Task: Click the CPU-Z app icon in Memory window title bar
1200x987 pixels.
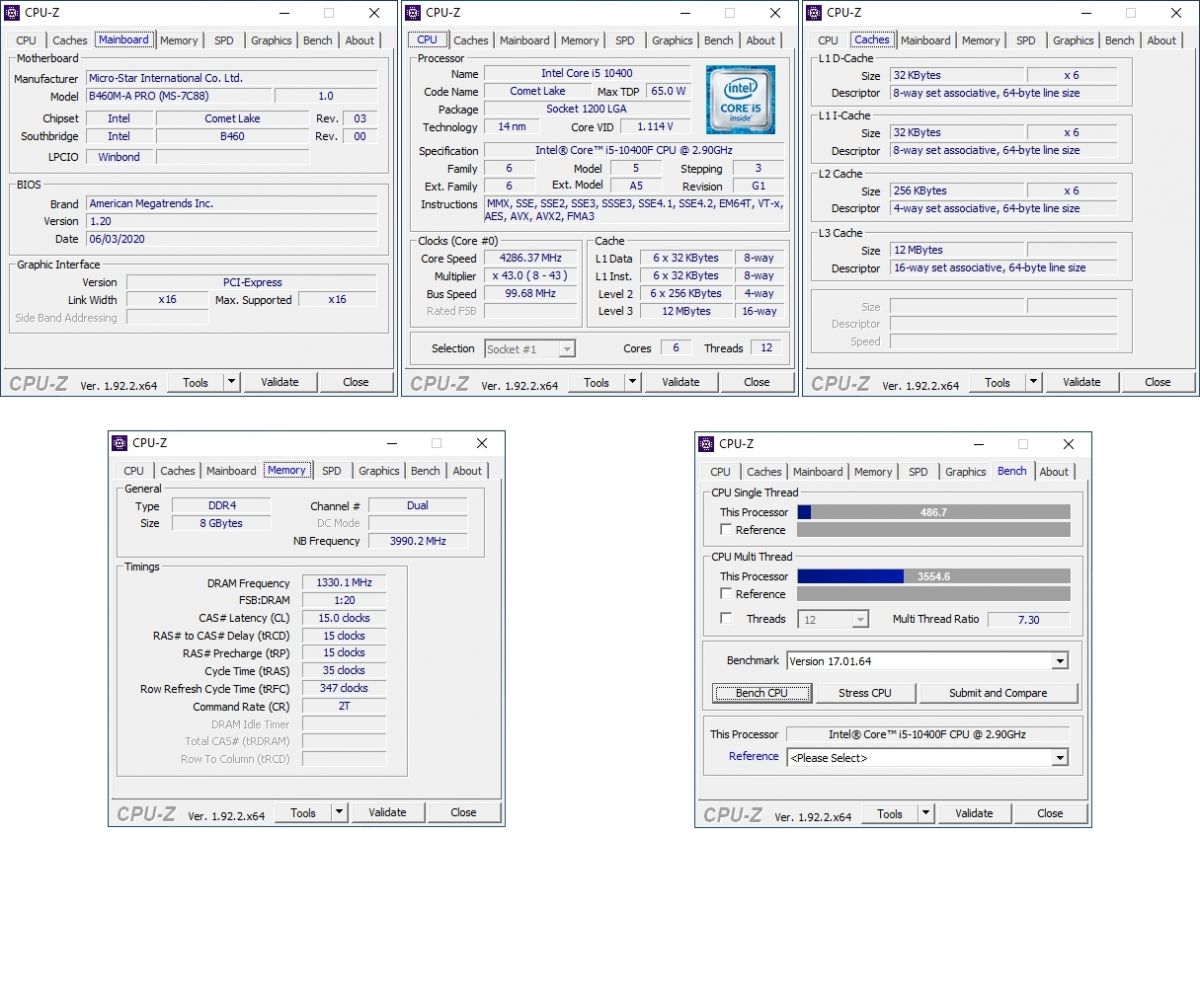Action: coord(120,443)
